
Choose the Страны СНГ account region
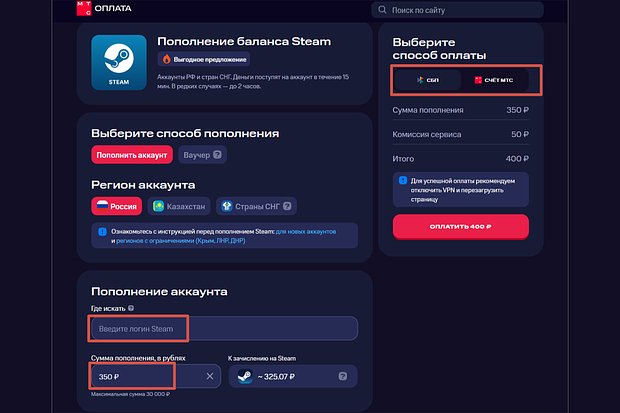tap(256, 206)
